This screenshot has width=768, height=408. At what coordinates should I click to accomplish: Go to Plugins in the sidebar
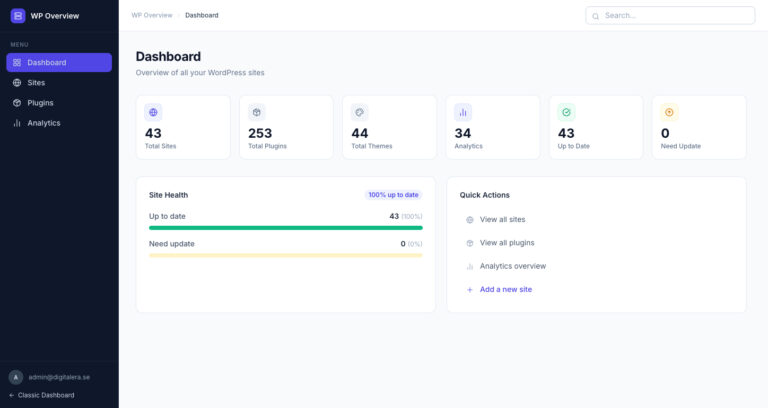[40, 103]
